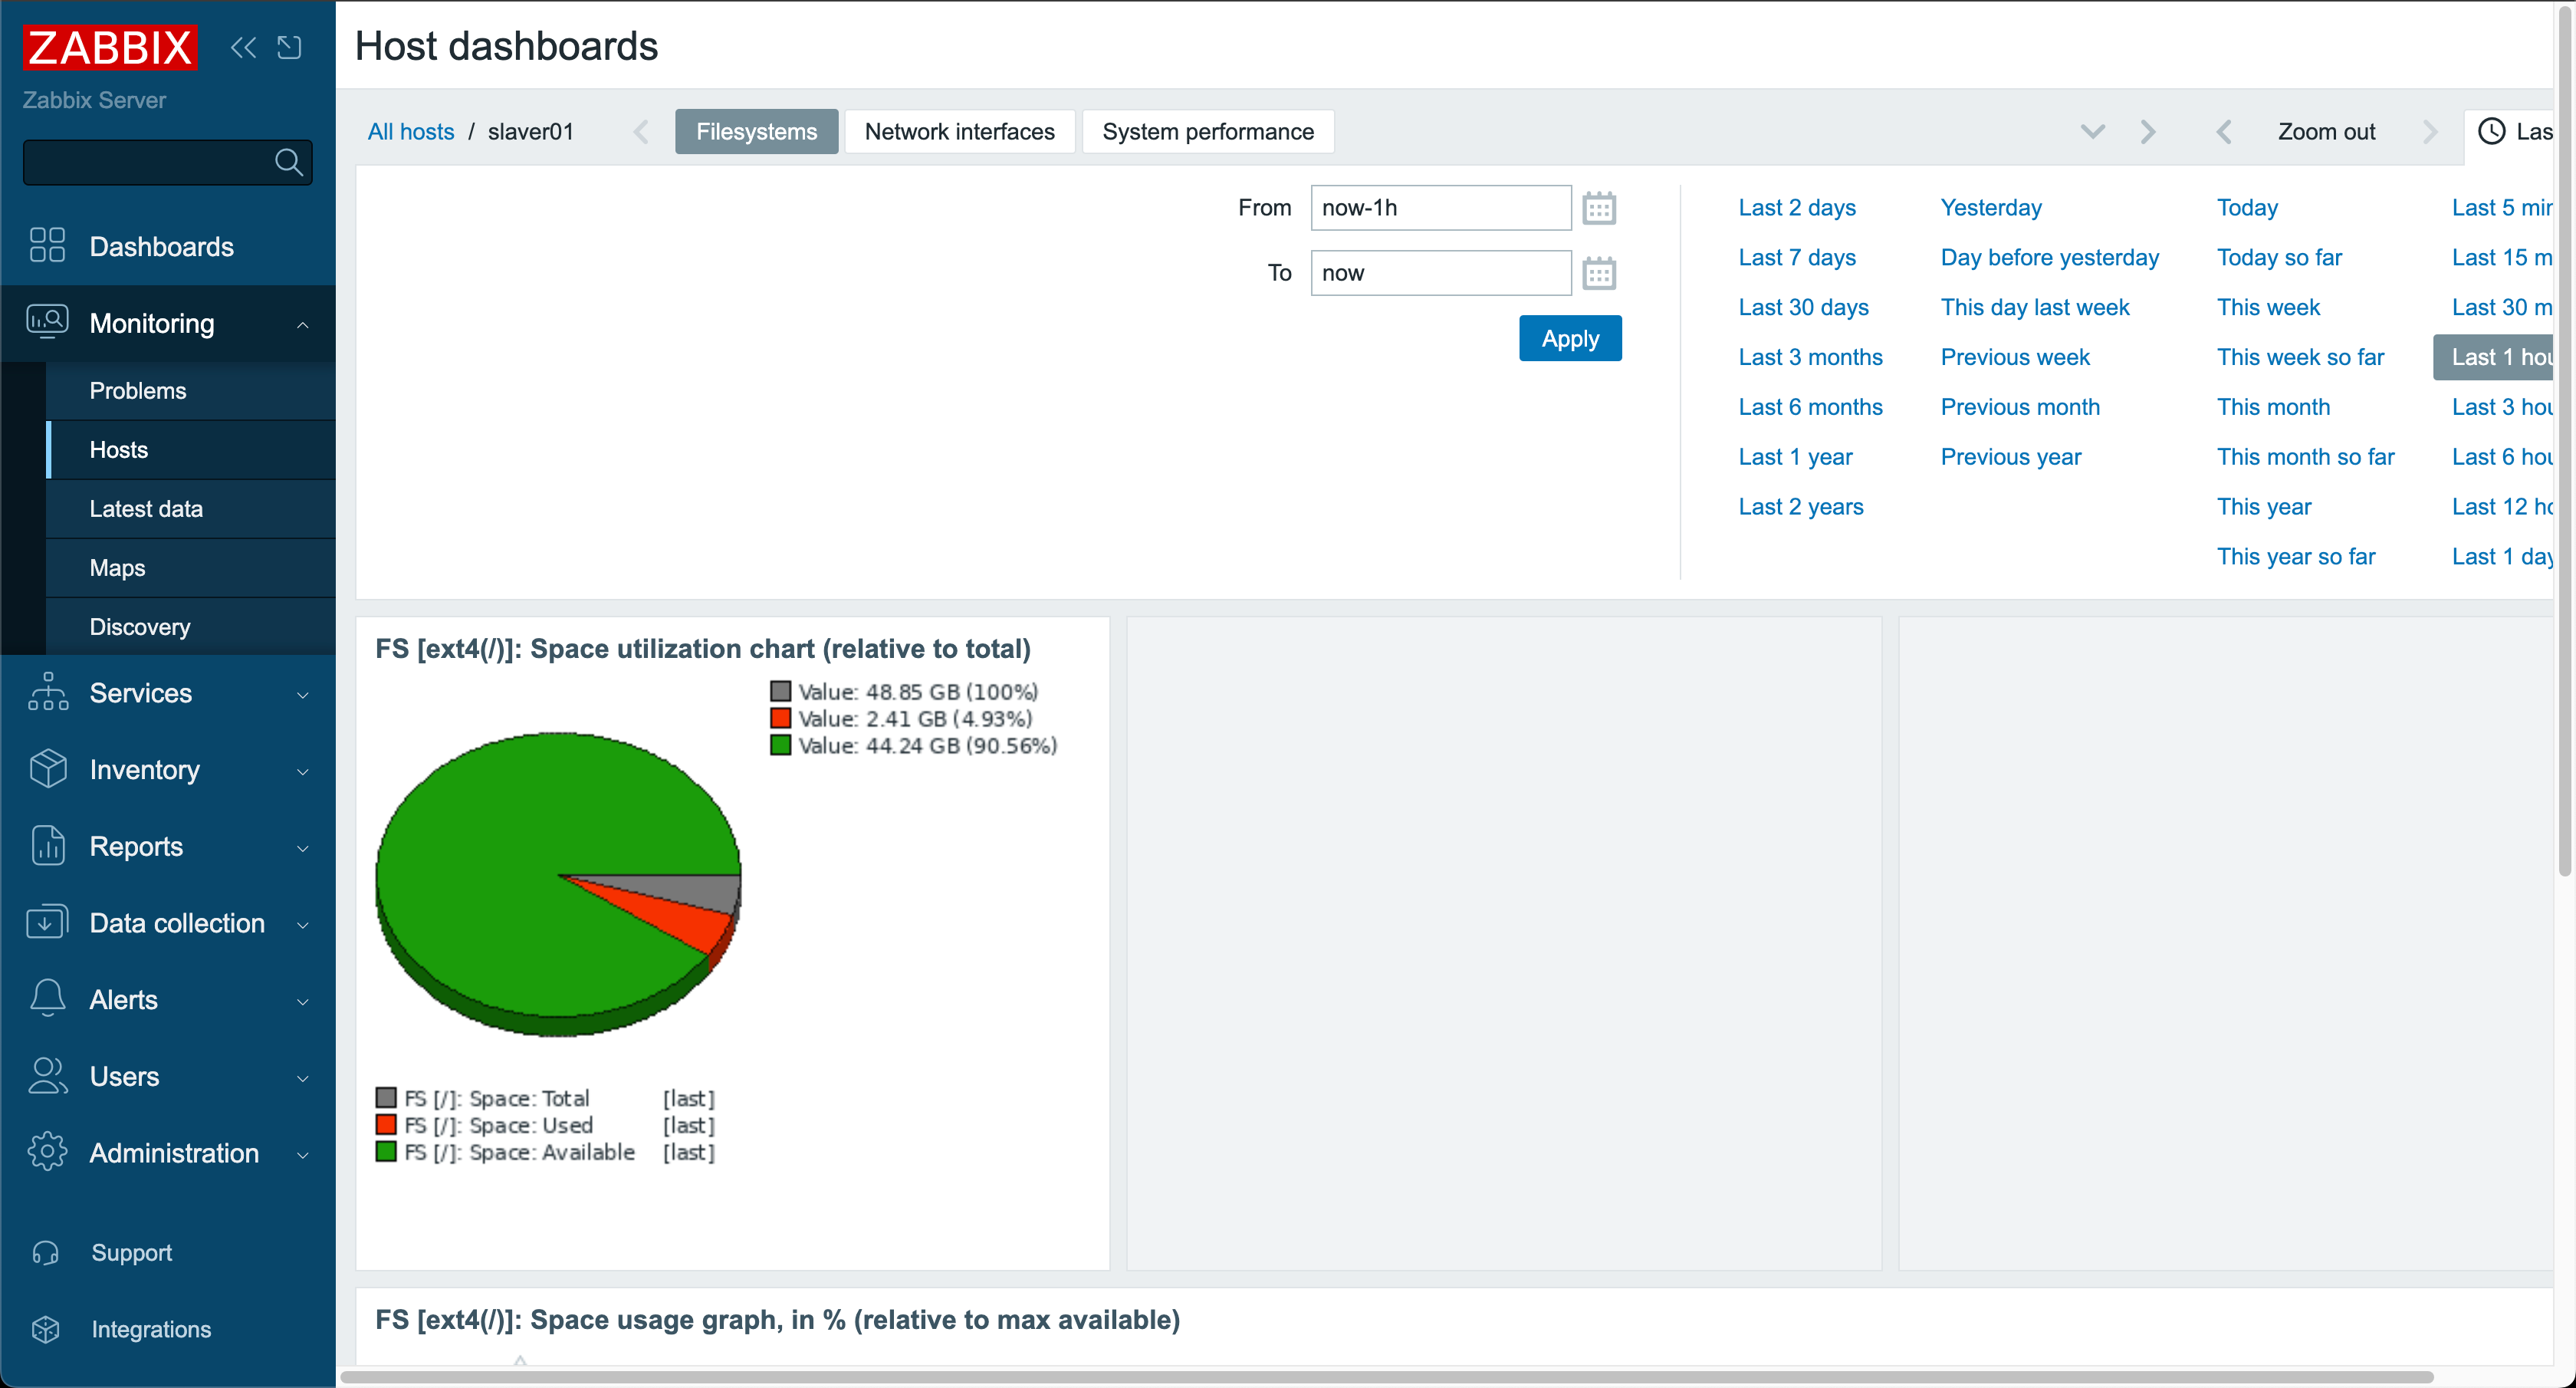Open calendar picker for From field

(1598, 208)
